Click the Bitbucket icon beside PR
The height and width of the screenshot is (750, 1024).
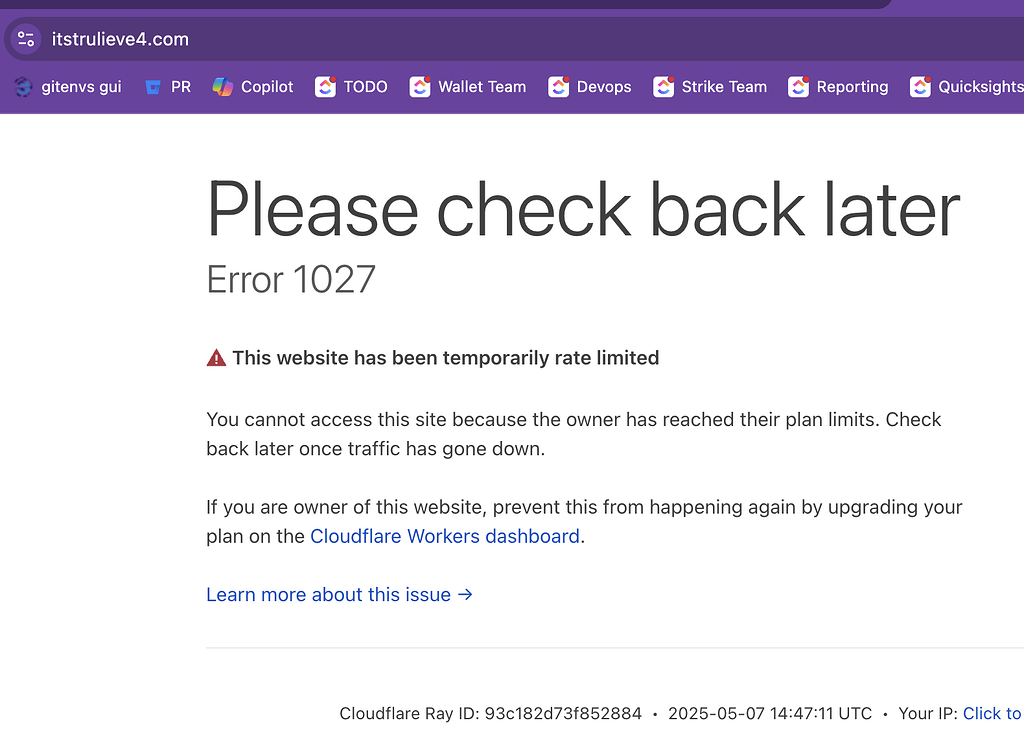153,87
